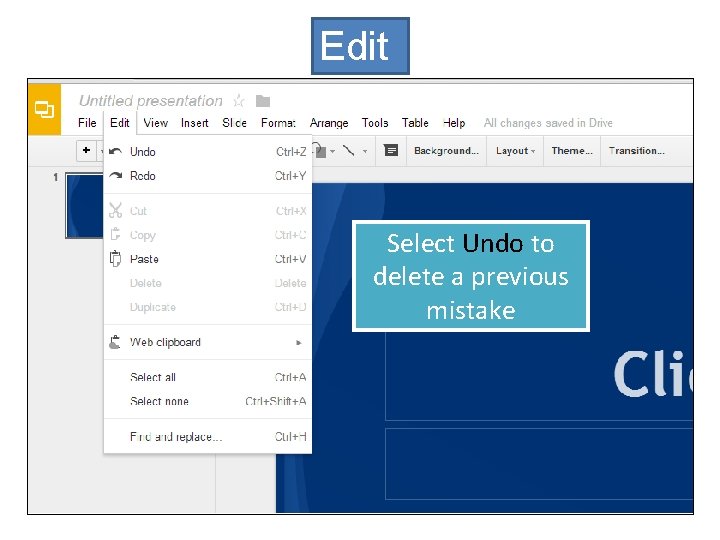Click the Redo arrow icon in menu
This screenshot has width=720, height=540.
pos(116,175)
